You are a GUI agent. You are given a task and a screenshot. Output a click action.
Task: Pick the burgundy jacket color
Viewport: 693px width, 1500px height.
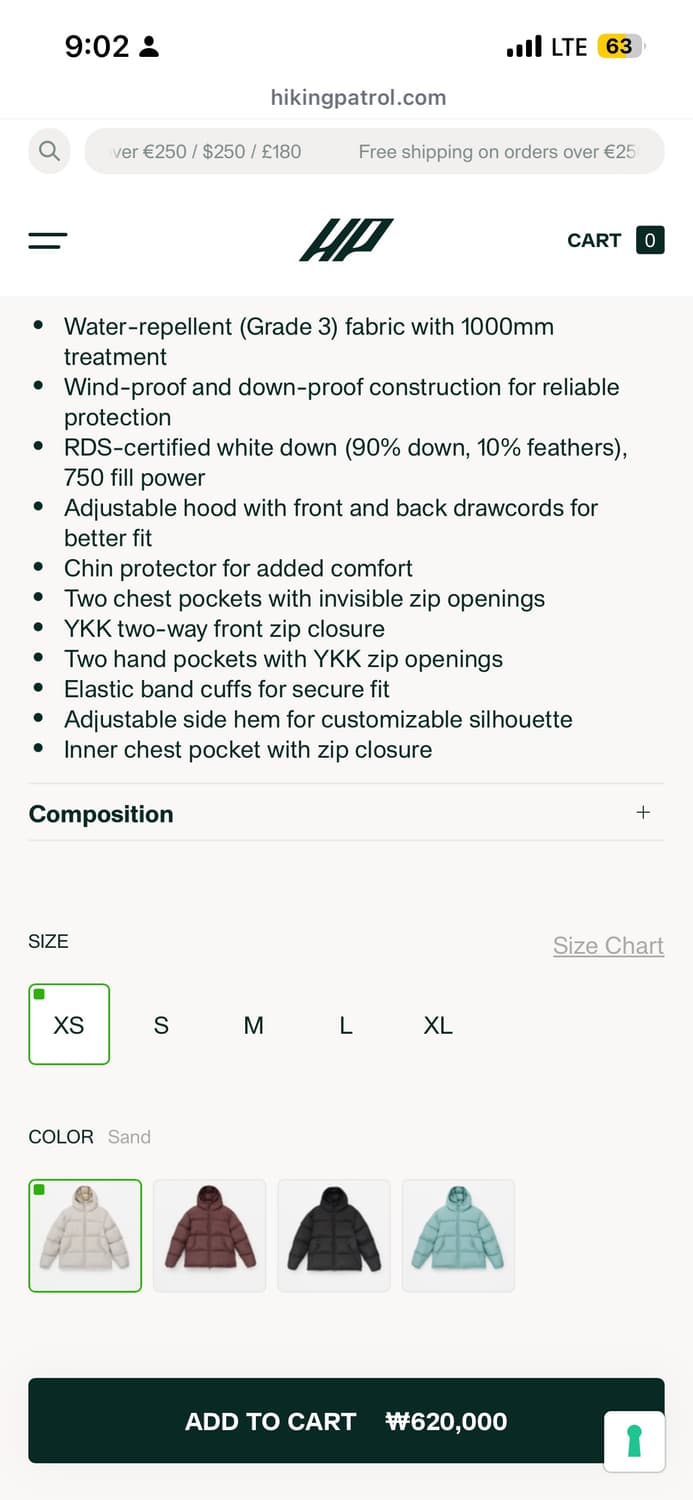click(210, 1236)
